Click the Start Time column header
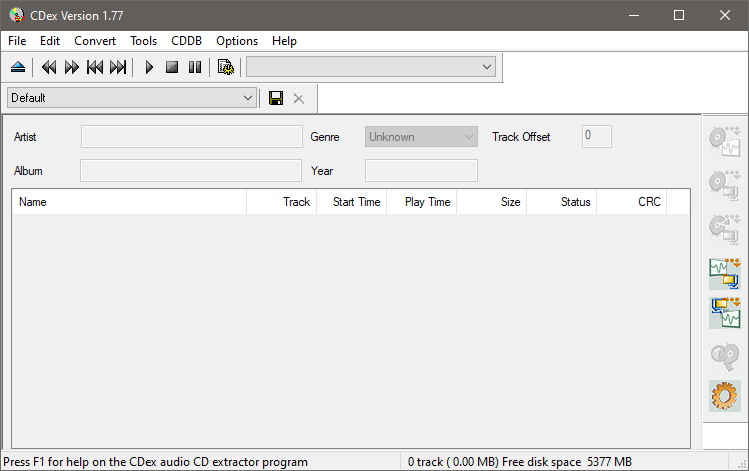749x471 pixels. click(352, 202)
